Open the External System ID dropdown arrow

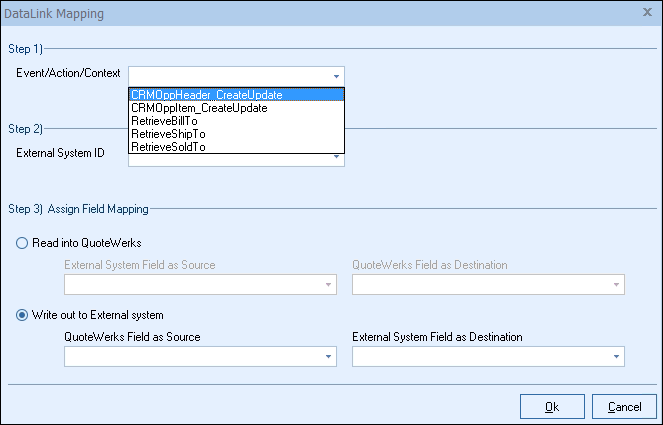pyautogui.click(x=337, y=157)
